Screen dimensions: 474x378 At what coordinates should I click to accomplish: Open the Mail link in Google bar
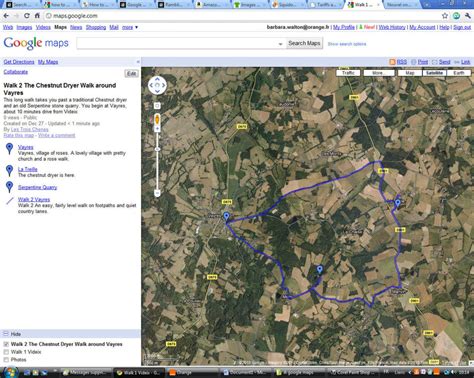click(114, 27)
